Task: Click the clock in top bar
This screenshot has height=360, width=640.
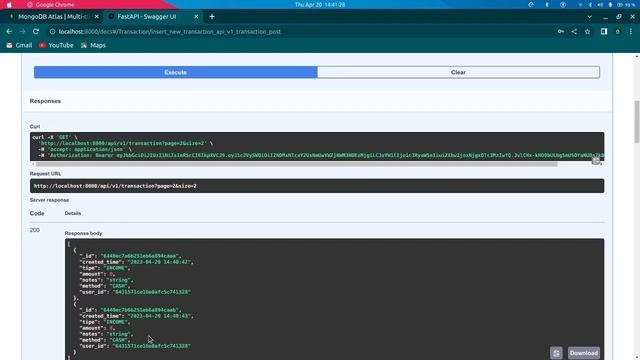Action: point(320,5)
